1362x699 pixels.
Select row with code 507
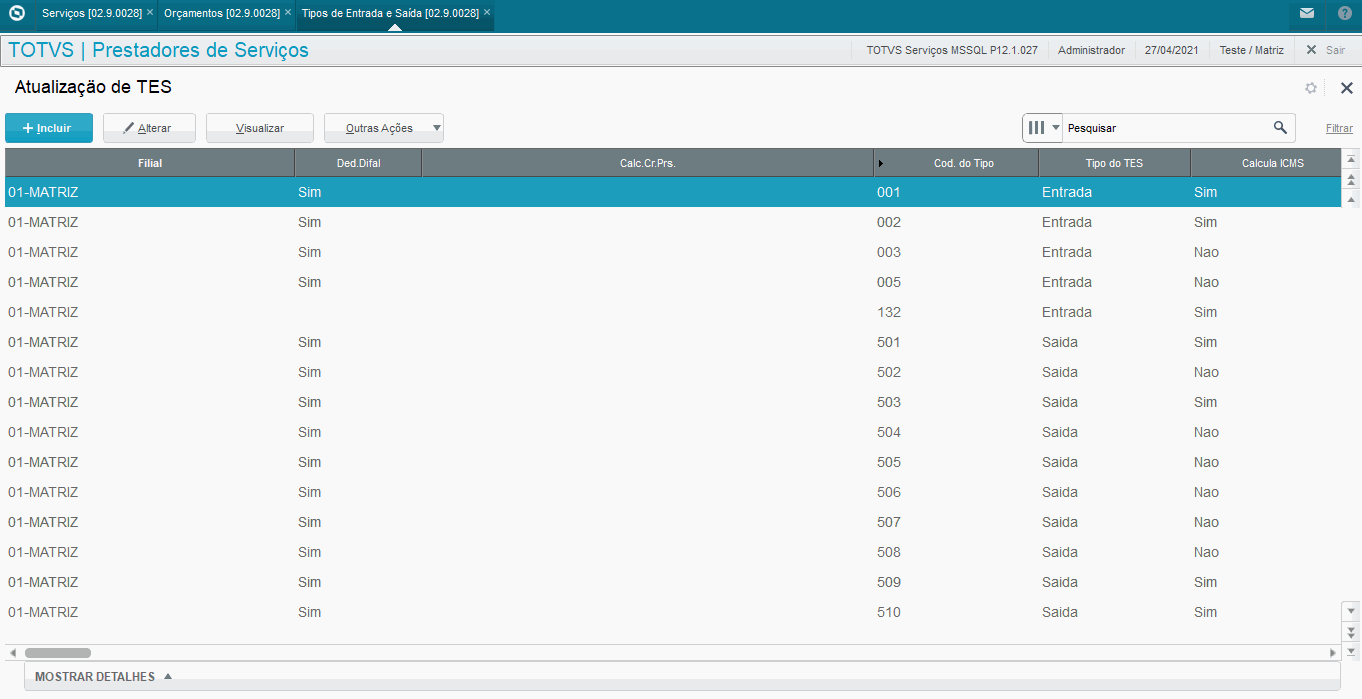pyautogui.click(x=673, y=522)
